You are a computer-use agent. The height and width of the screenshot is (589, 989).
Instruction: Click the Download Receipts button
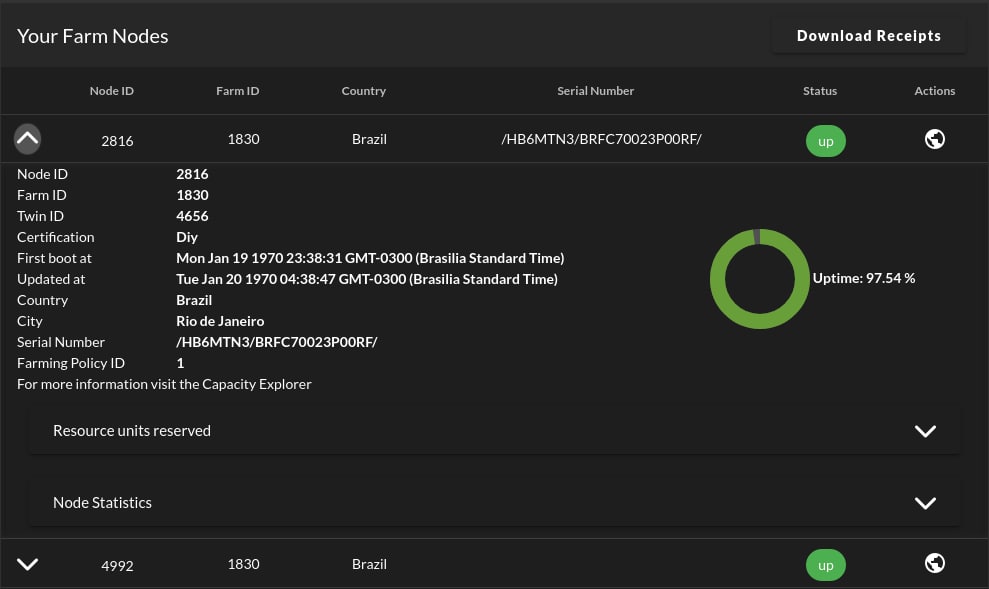pyautogui.click(x=868, y=35)
